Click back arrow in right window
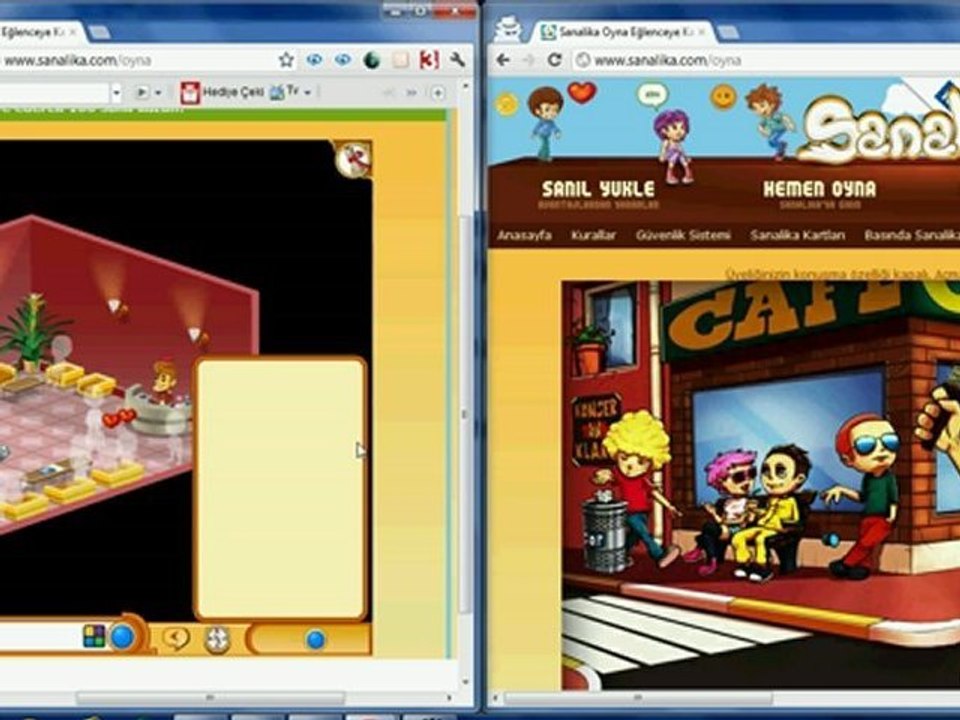The image size is (960, 720). 503,60
